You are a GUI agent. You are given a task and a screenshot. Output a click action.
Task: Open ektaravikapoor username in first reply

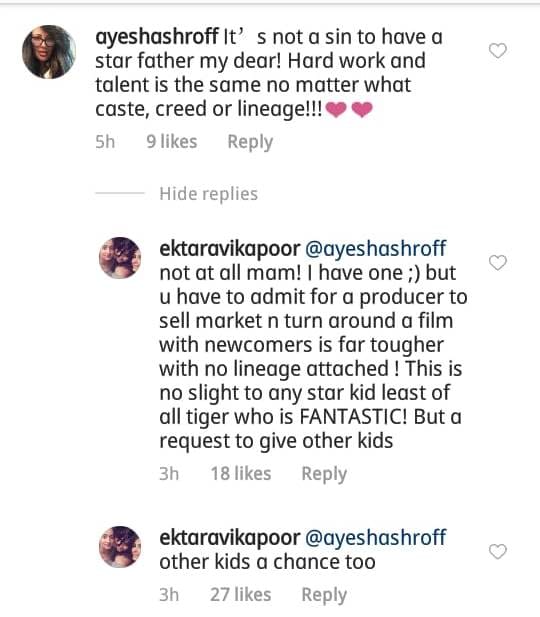pyautogui.click(x=230, y=249)
